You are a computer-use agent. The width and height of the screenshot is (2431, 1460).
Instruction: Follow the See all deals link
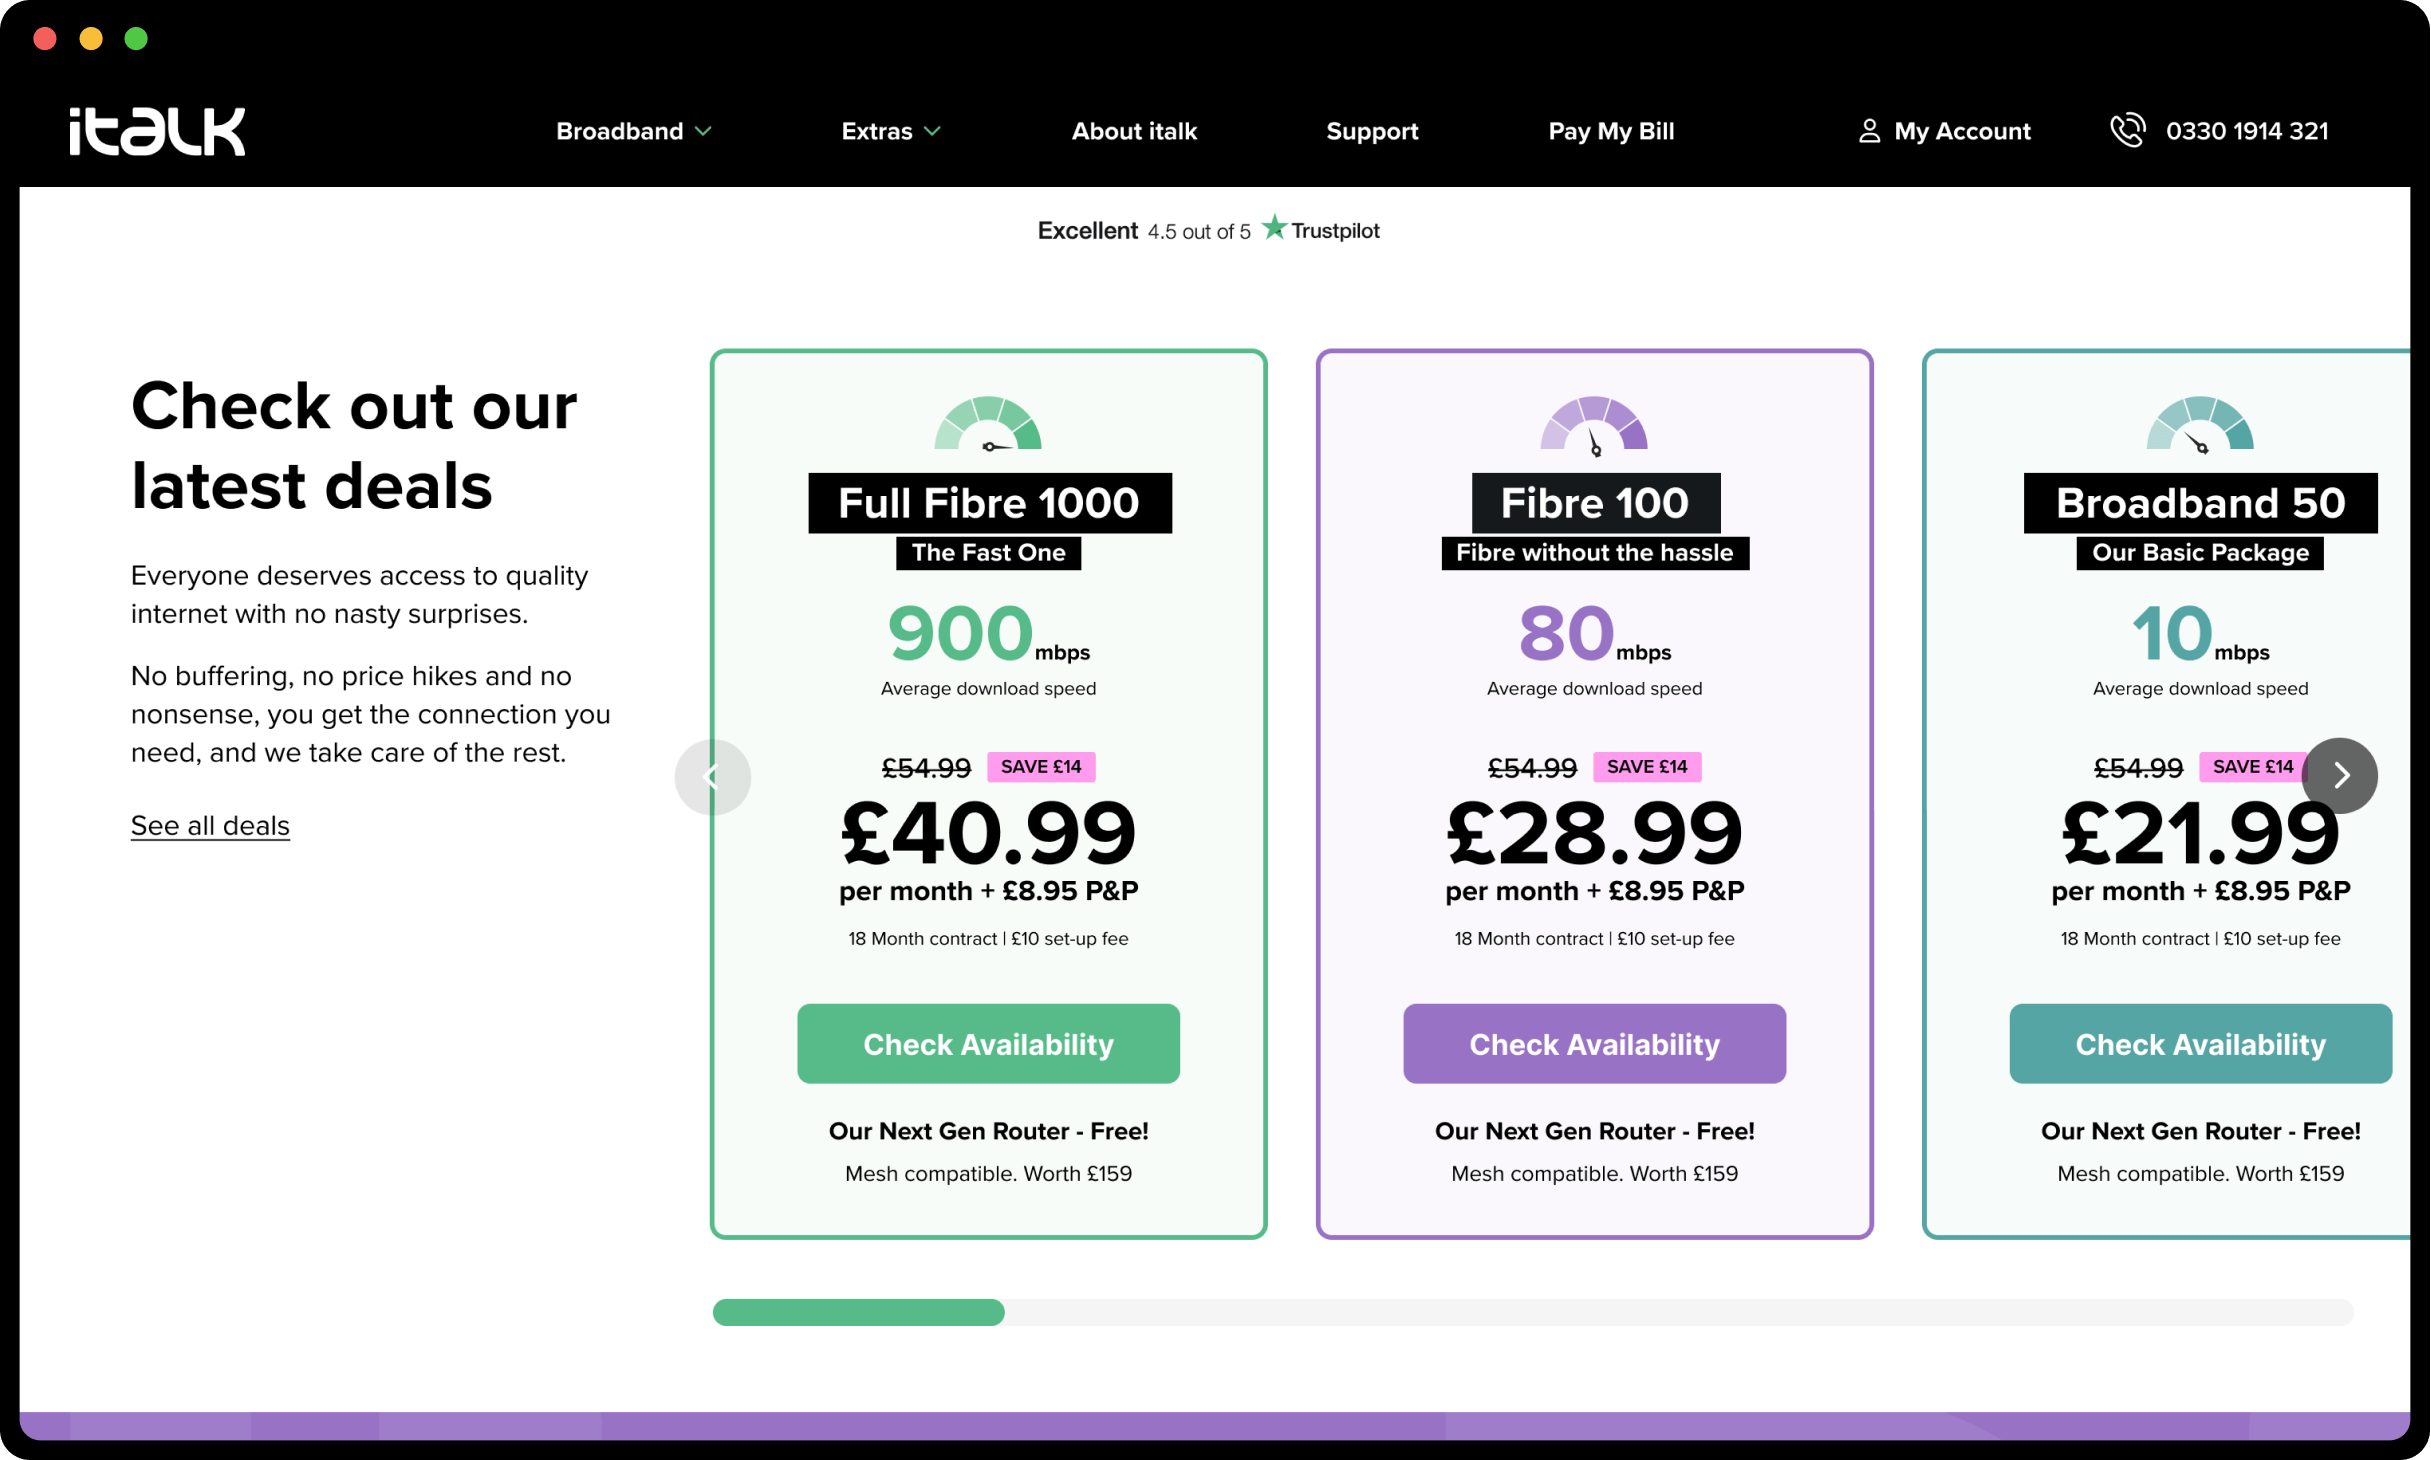[210, 825]
